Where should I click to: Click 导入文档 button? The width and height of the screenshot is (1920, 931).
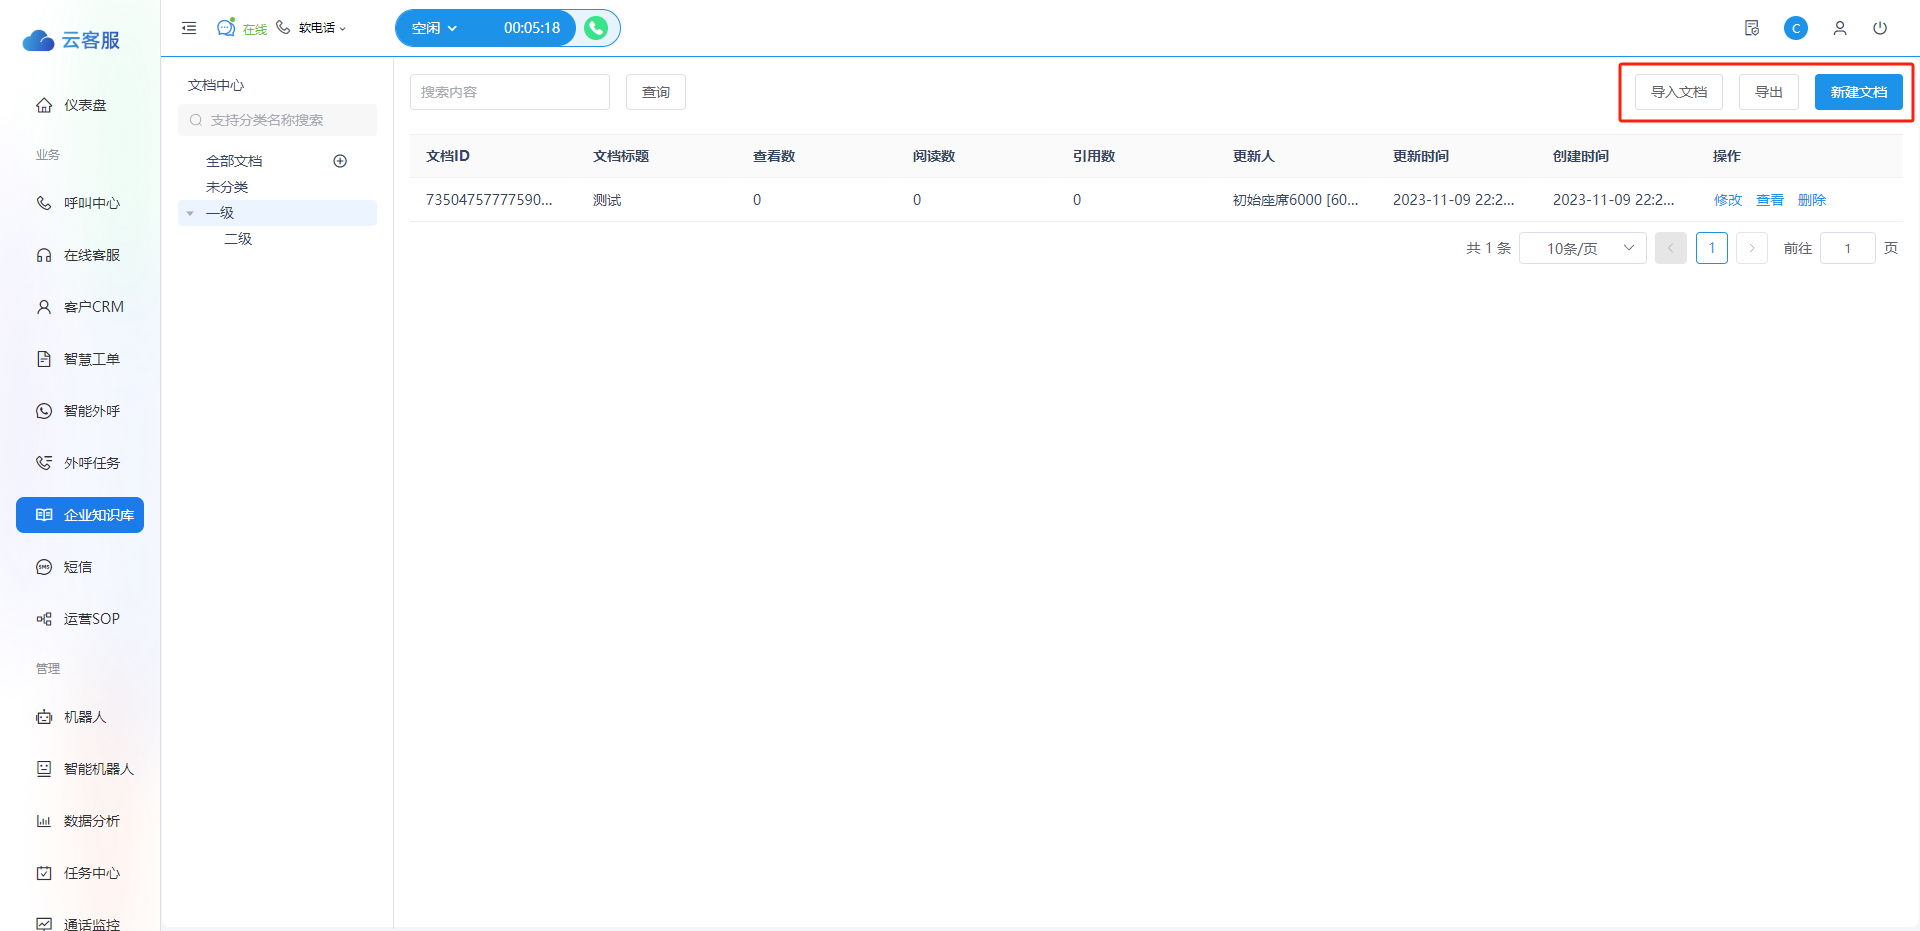click(x=1679, y=92)
